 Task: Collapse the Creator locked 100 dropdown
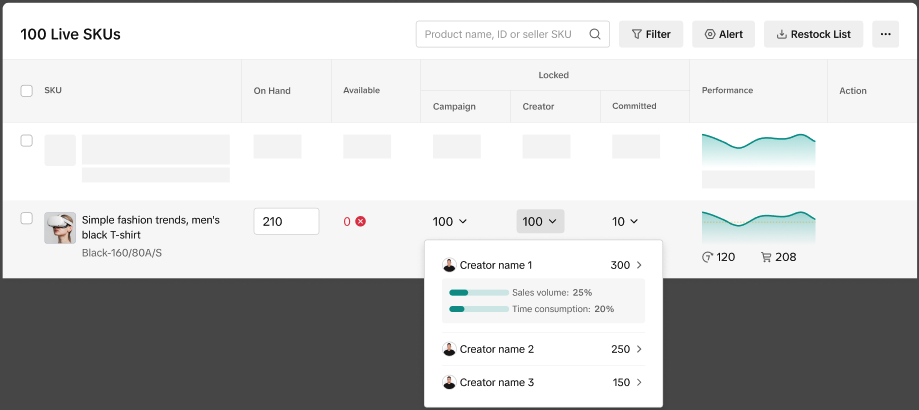tap(540, 221)
